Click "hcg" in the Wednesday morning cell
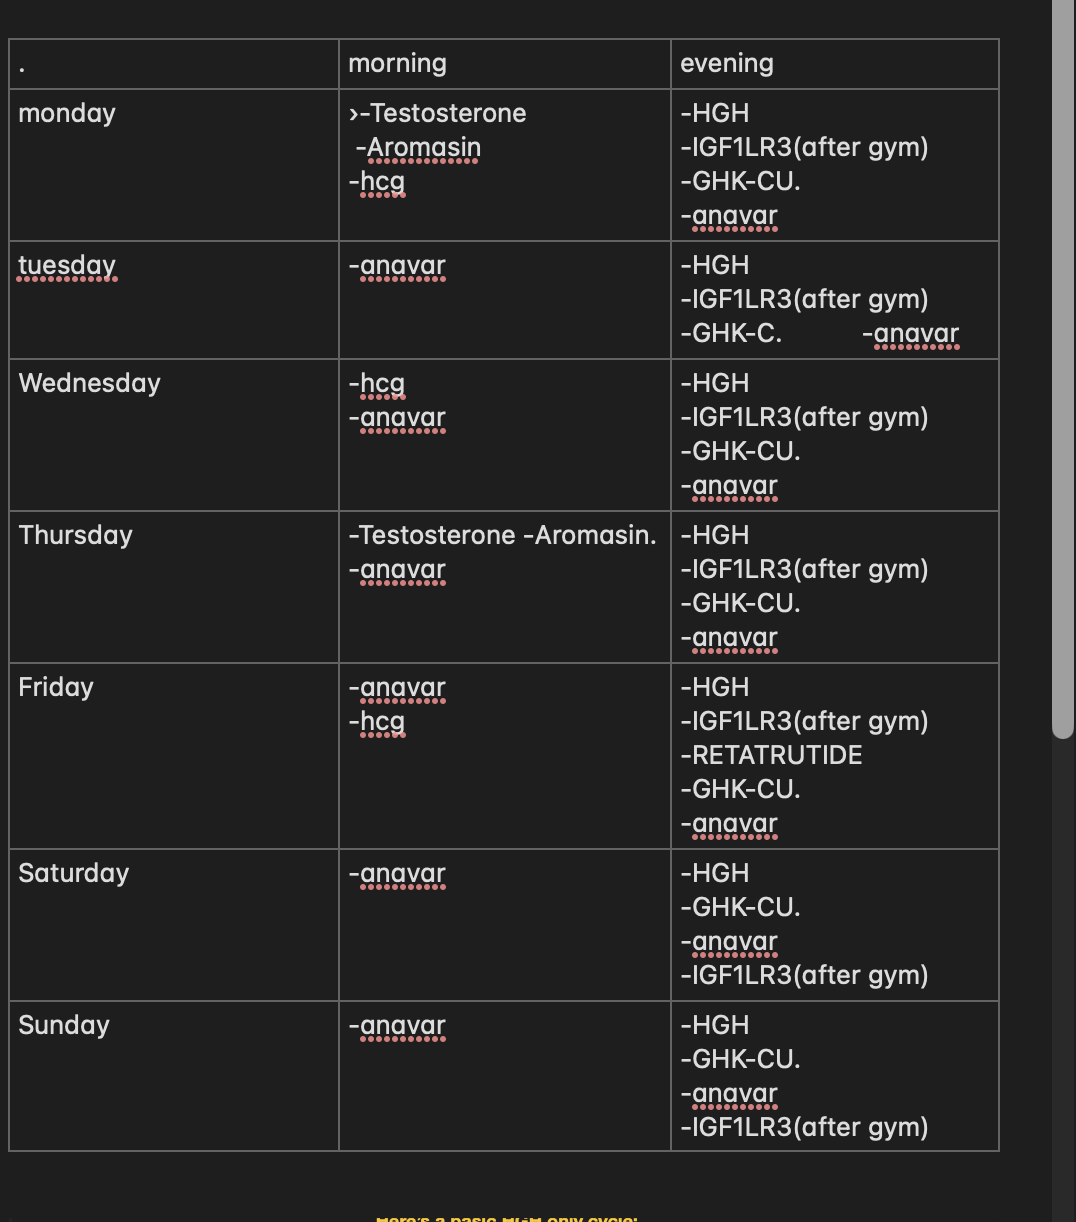Image resolution: width=1076 pixels, height=1222 pixels. click(382, 384)
